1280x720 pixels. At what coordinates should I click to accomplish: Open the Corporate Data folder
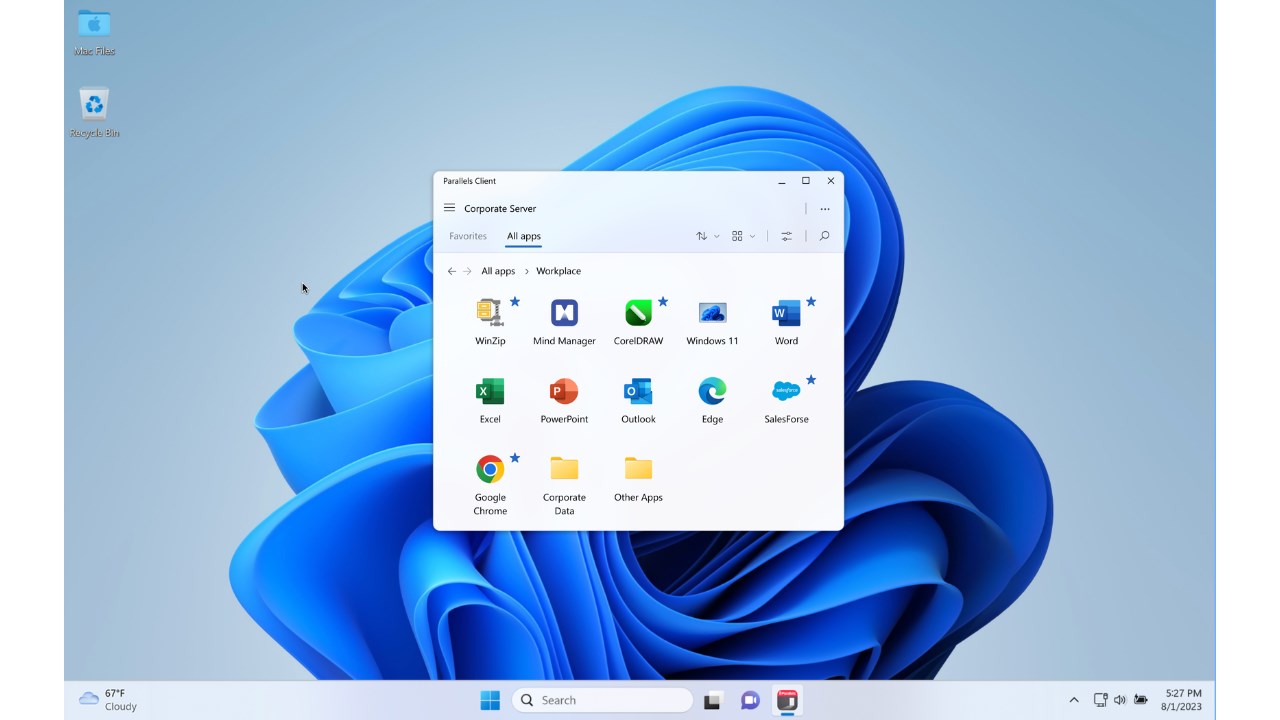[x=564, y=485]
